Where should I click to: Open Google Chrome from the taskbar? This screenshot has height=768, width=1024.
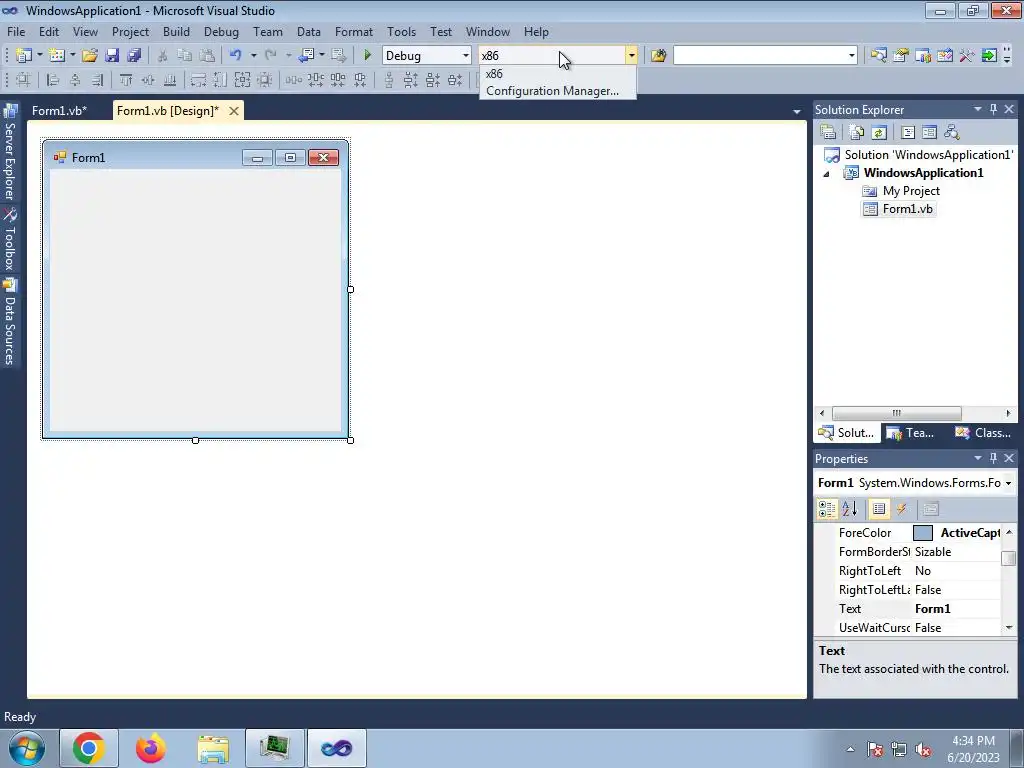(x=89, y=748)
